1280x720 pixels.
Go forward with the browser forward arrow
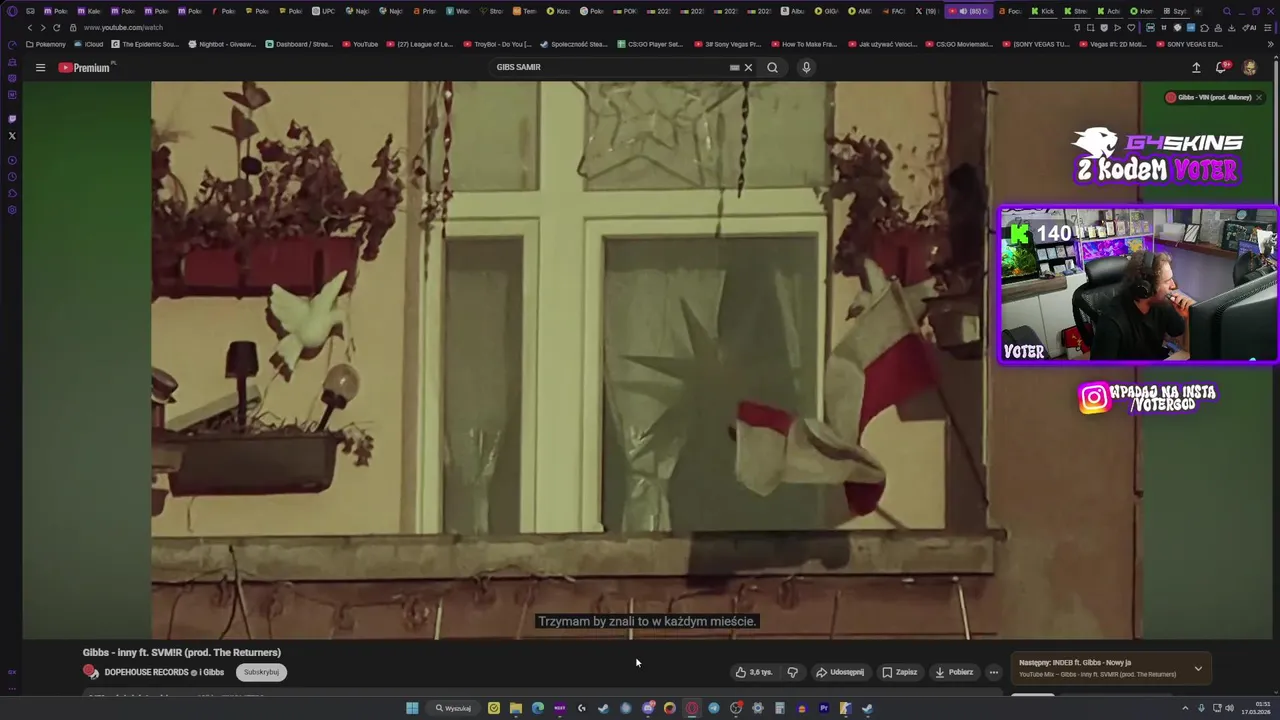click(x=43, y=27)
